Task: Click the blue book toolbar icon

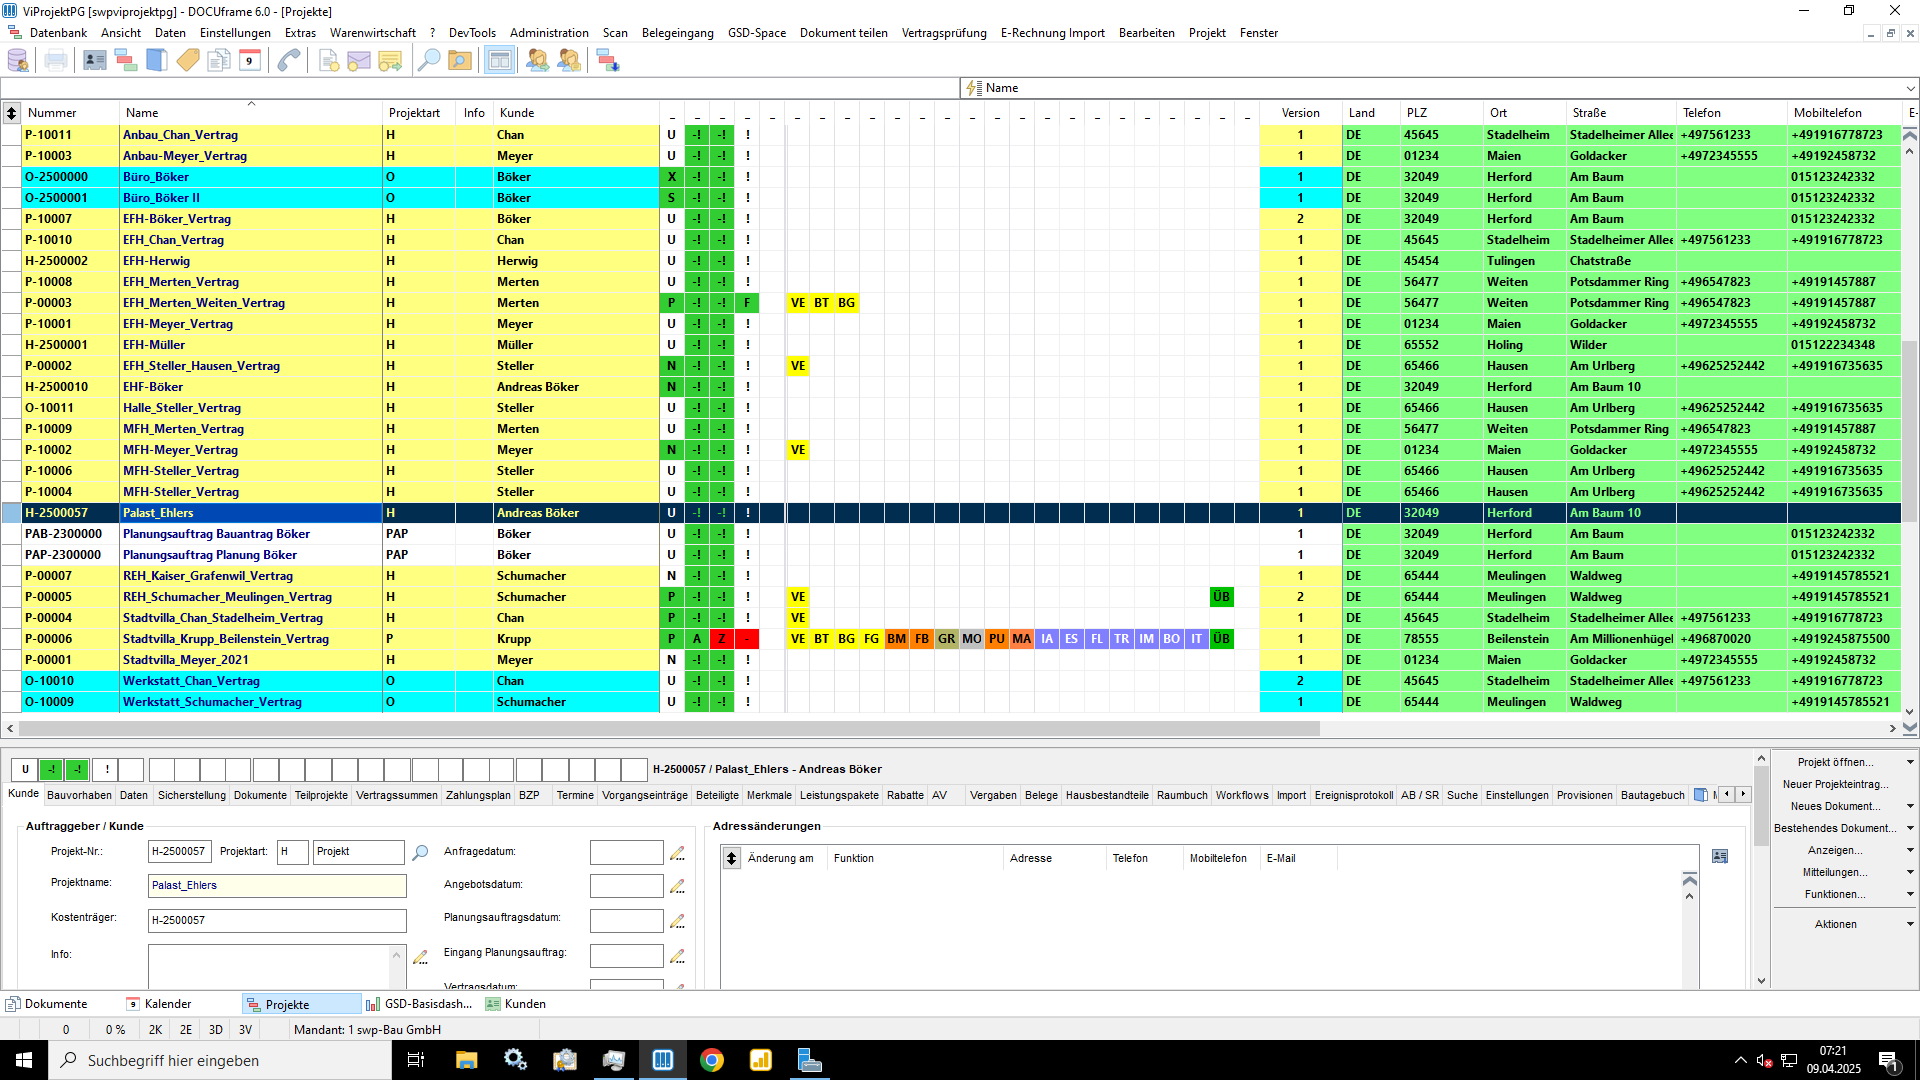Action: coord(157,61)
